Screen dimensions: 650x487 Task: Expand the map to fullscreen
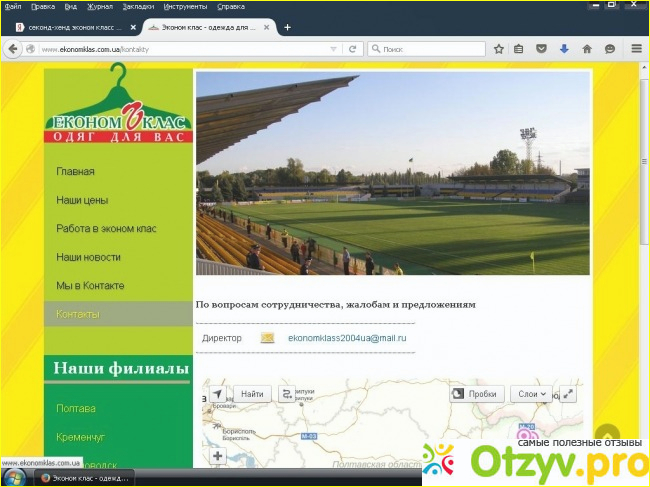click(x=568, y=394)
